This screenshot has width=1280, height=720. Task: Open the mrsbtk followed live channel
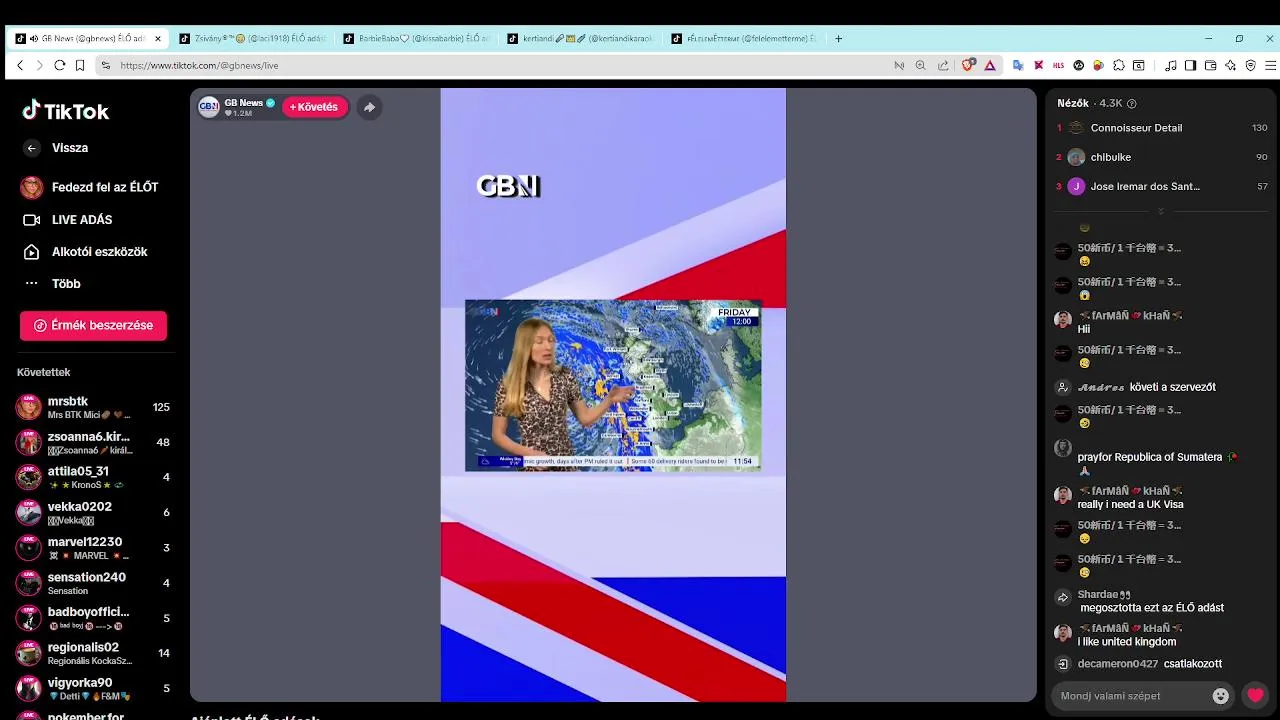pos(93,407)
